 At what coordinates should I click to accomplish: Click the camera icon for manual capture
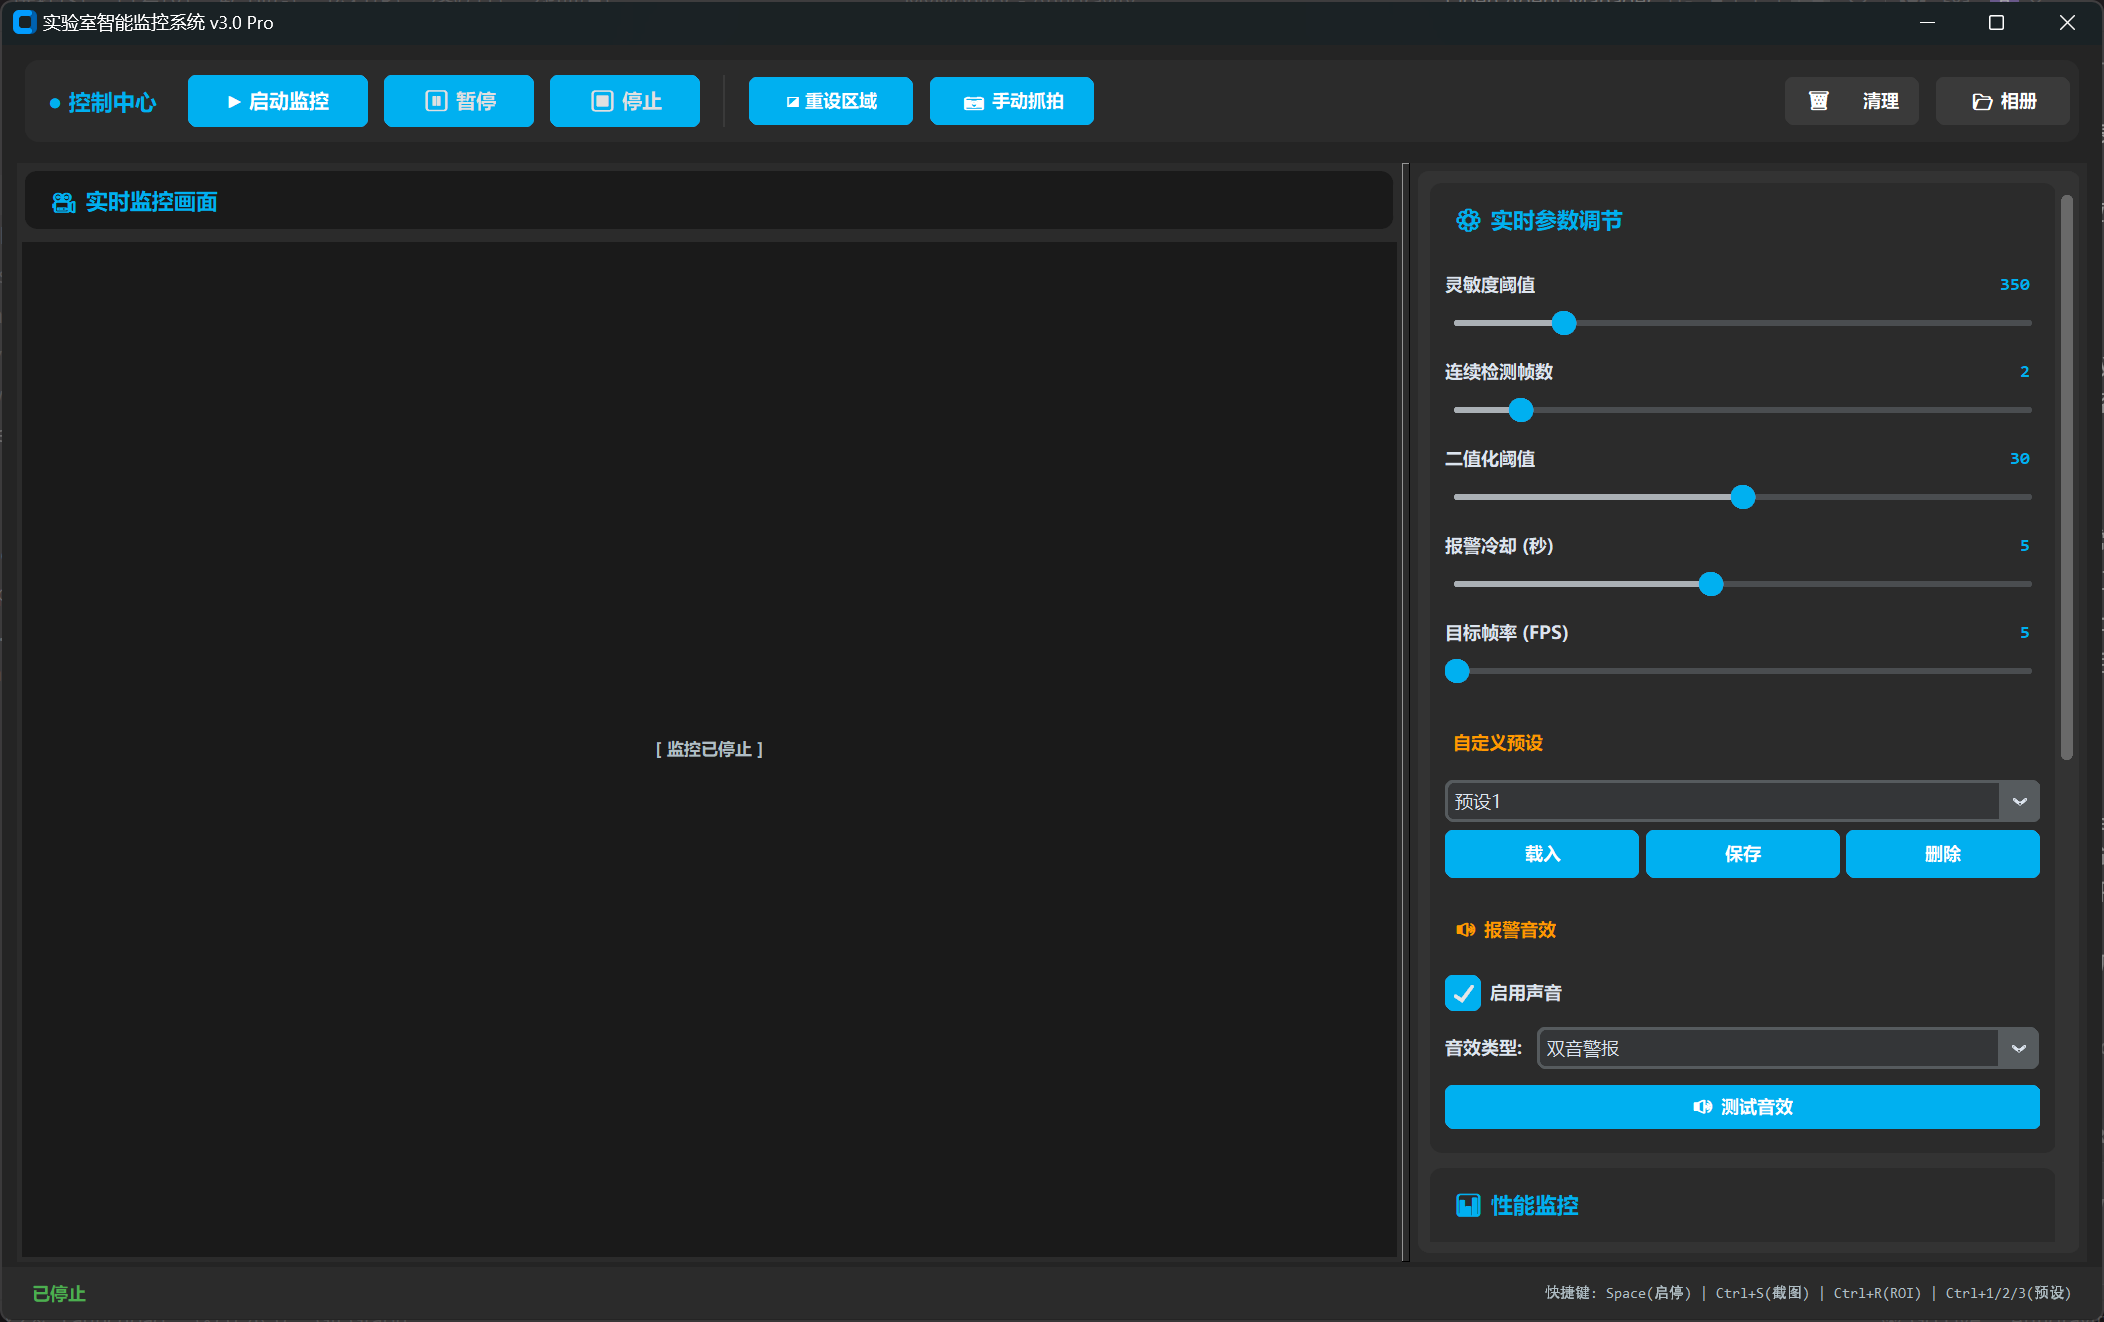click(x=972, y=100)
